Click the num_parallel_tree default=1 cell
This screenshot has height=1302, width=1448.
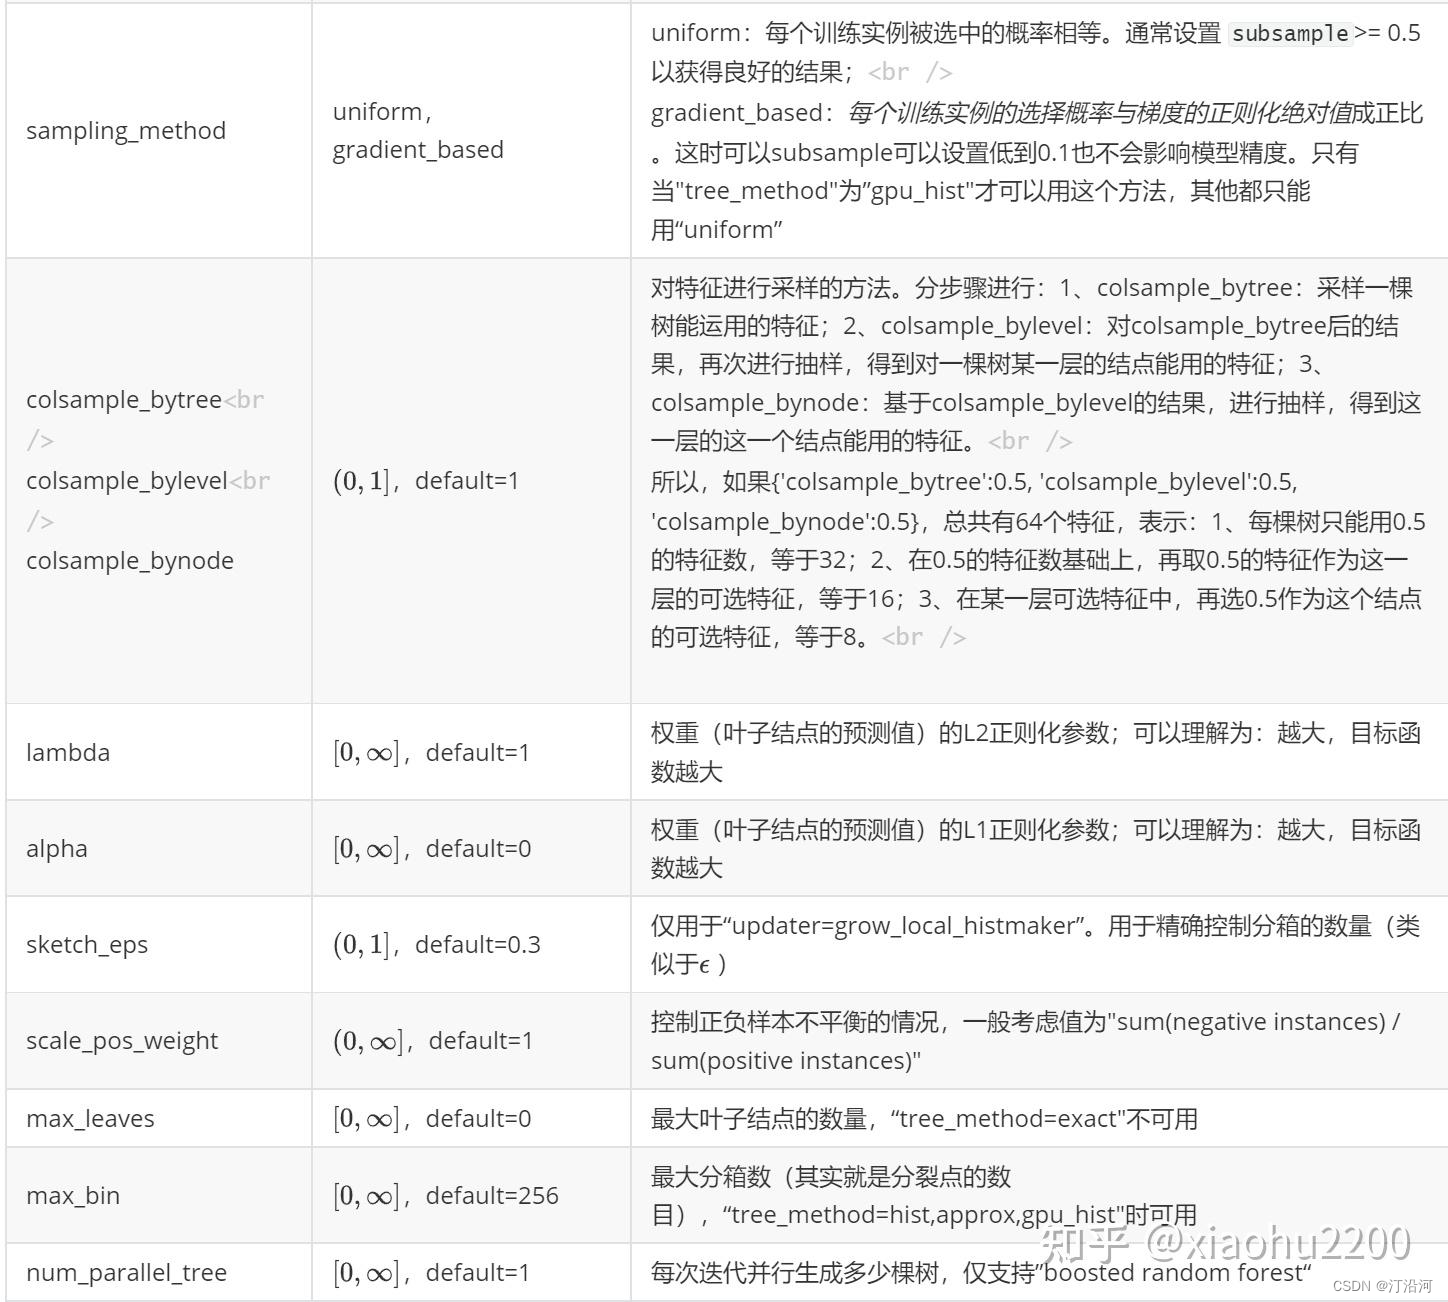pyautogui.click(x=471, y=1272)
